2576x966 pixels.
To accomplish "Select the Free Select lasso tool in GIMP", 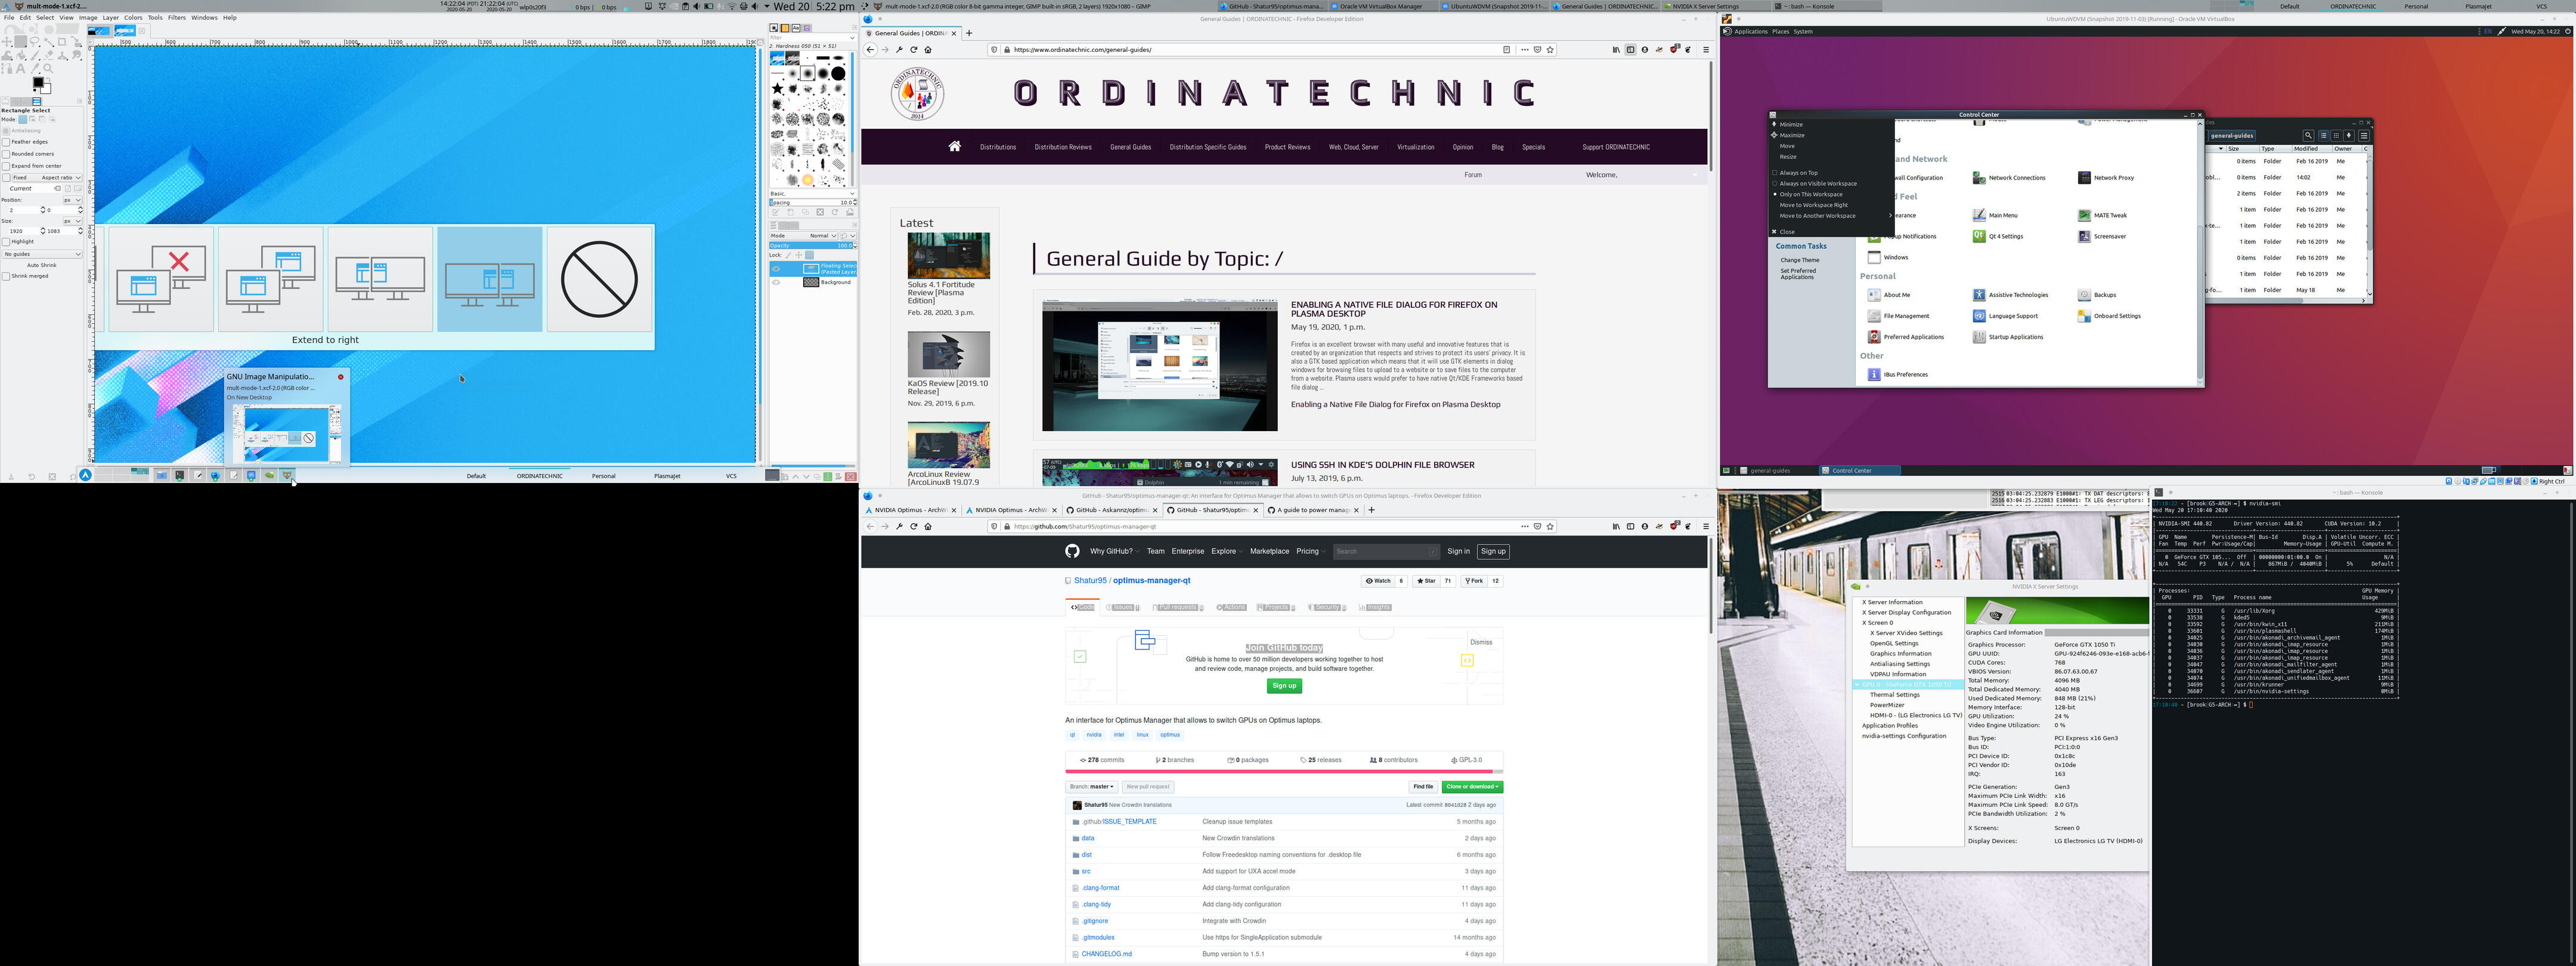I will (x=35, y=42).
